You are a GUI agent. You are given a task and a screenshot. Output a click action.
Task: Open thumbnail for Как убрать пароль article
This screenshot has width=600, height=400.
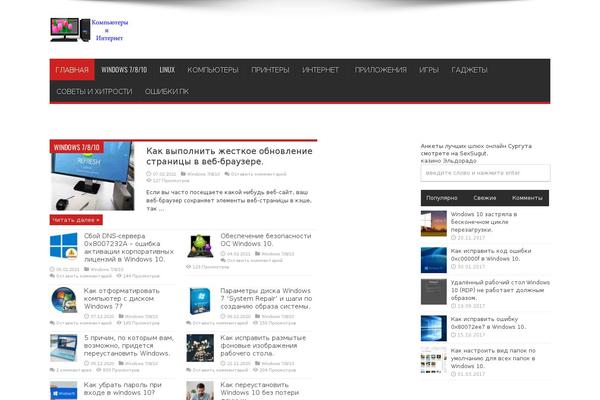pos(64,391)
